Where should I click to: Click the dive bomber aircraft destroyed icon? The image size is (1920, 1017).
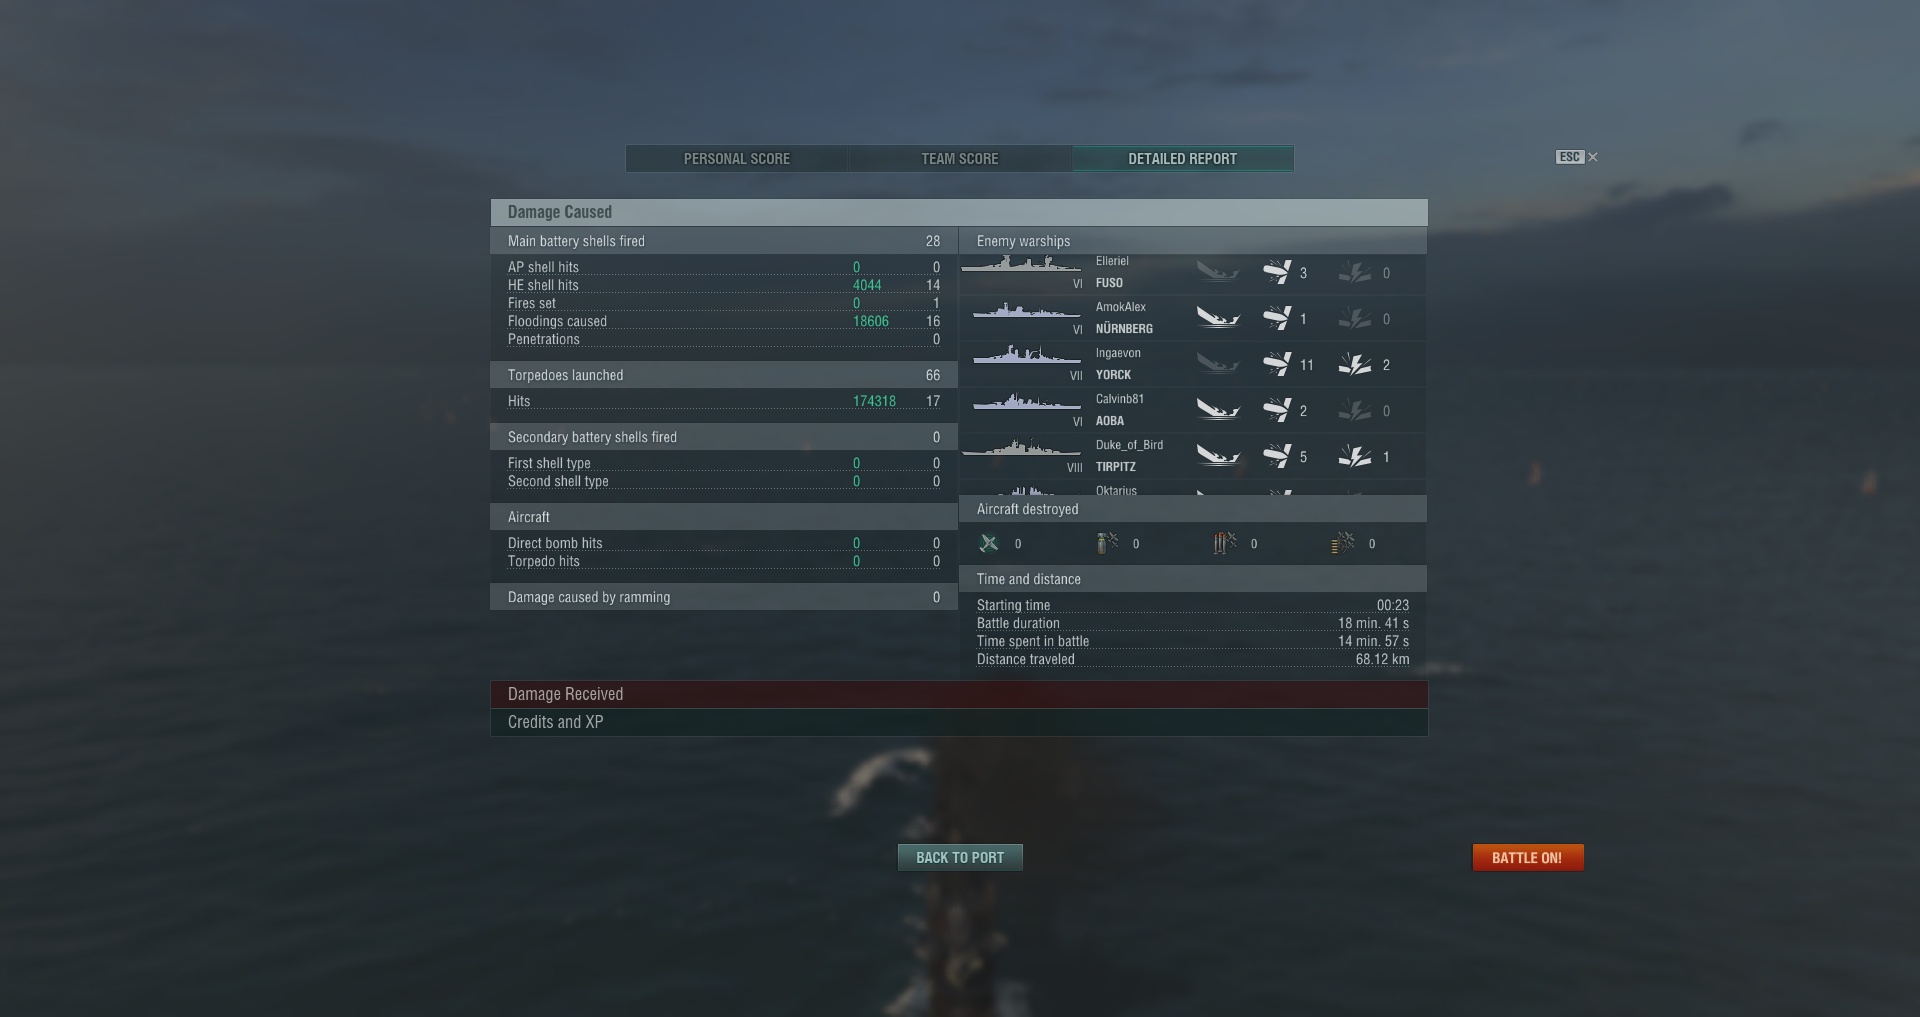[1107, 543]
